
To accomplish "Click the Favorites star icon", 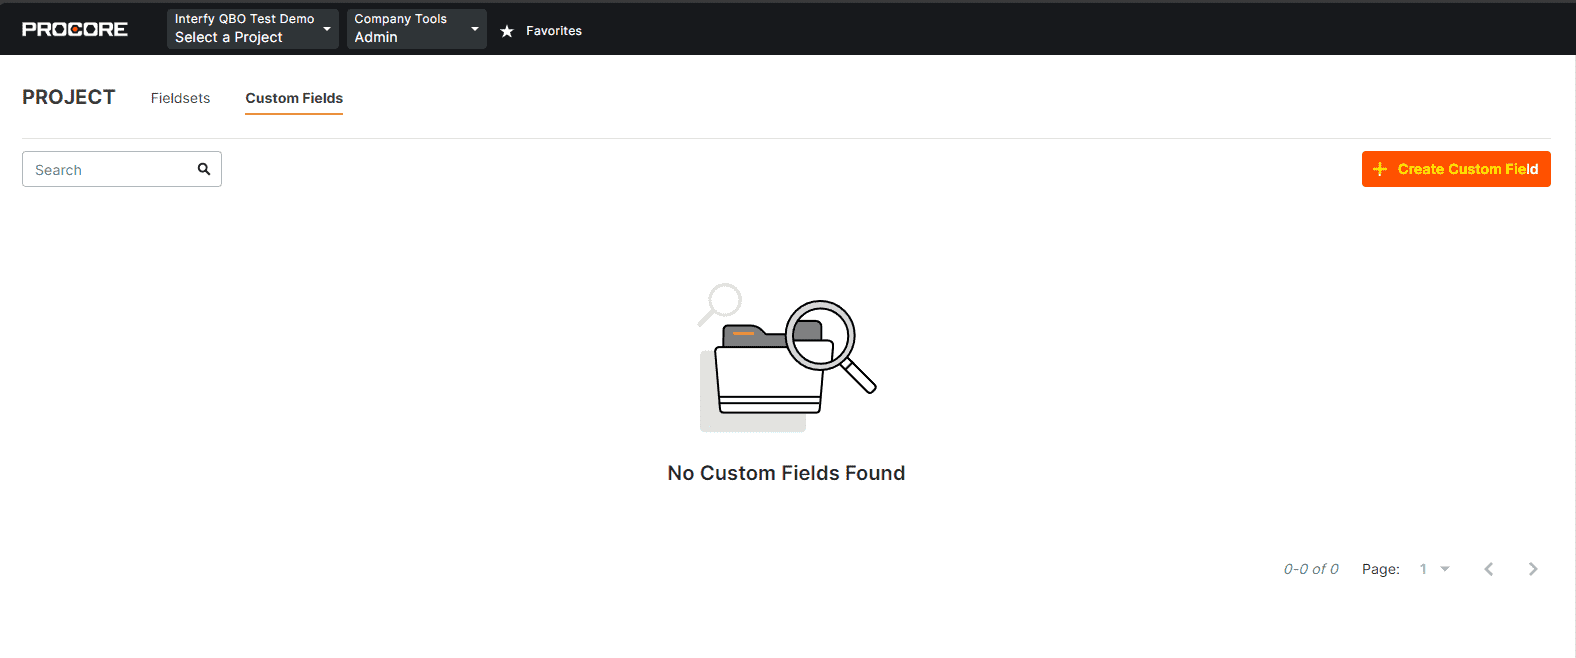I will point(507,31).
